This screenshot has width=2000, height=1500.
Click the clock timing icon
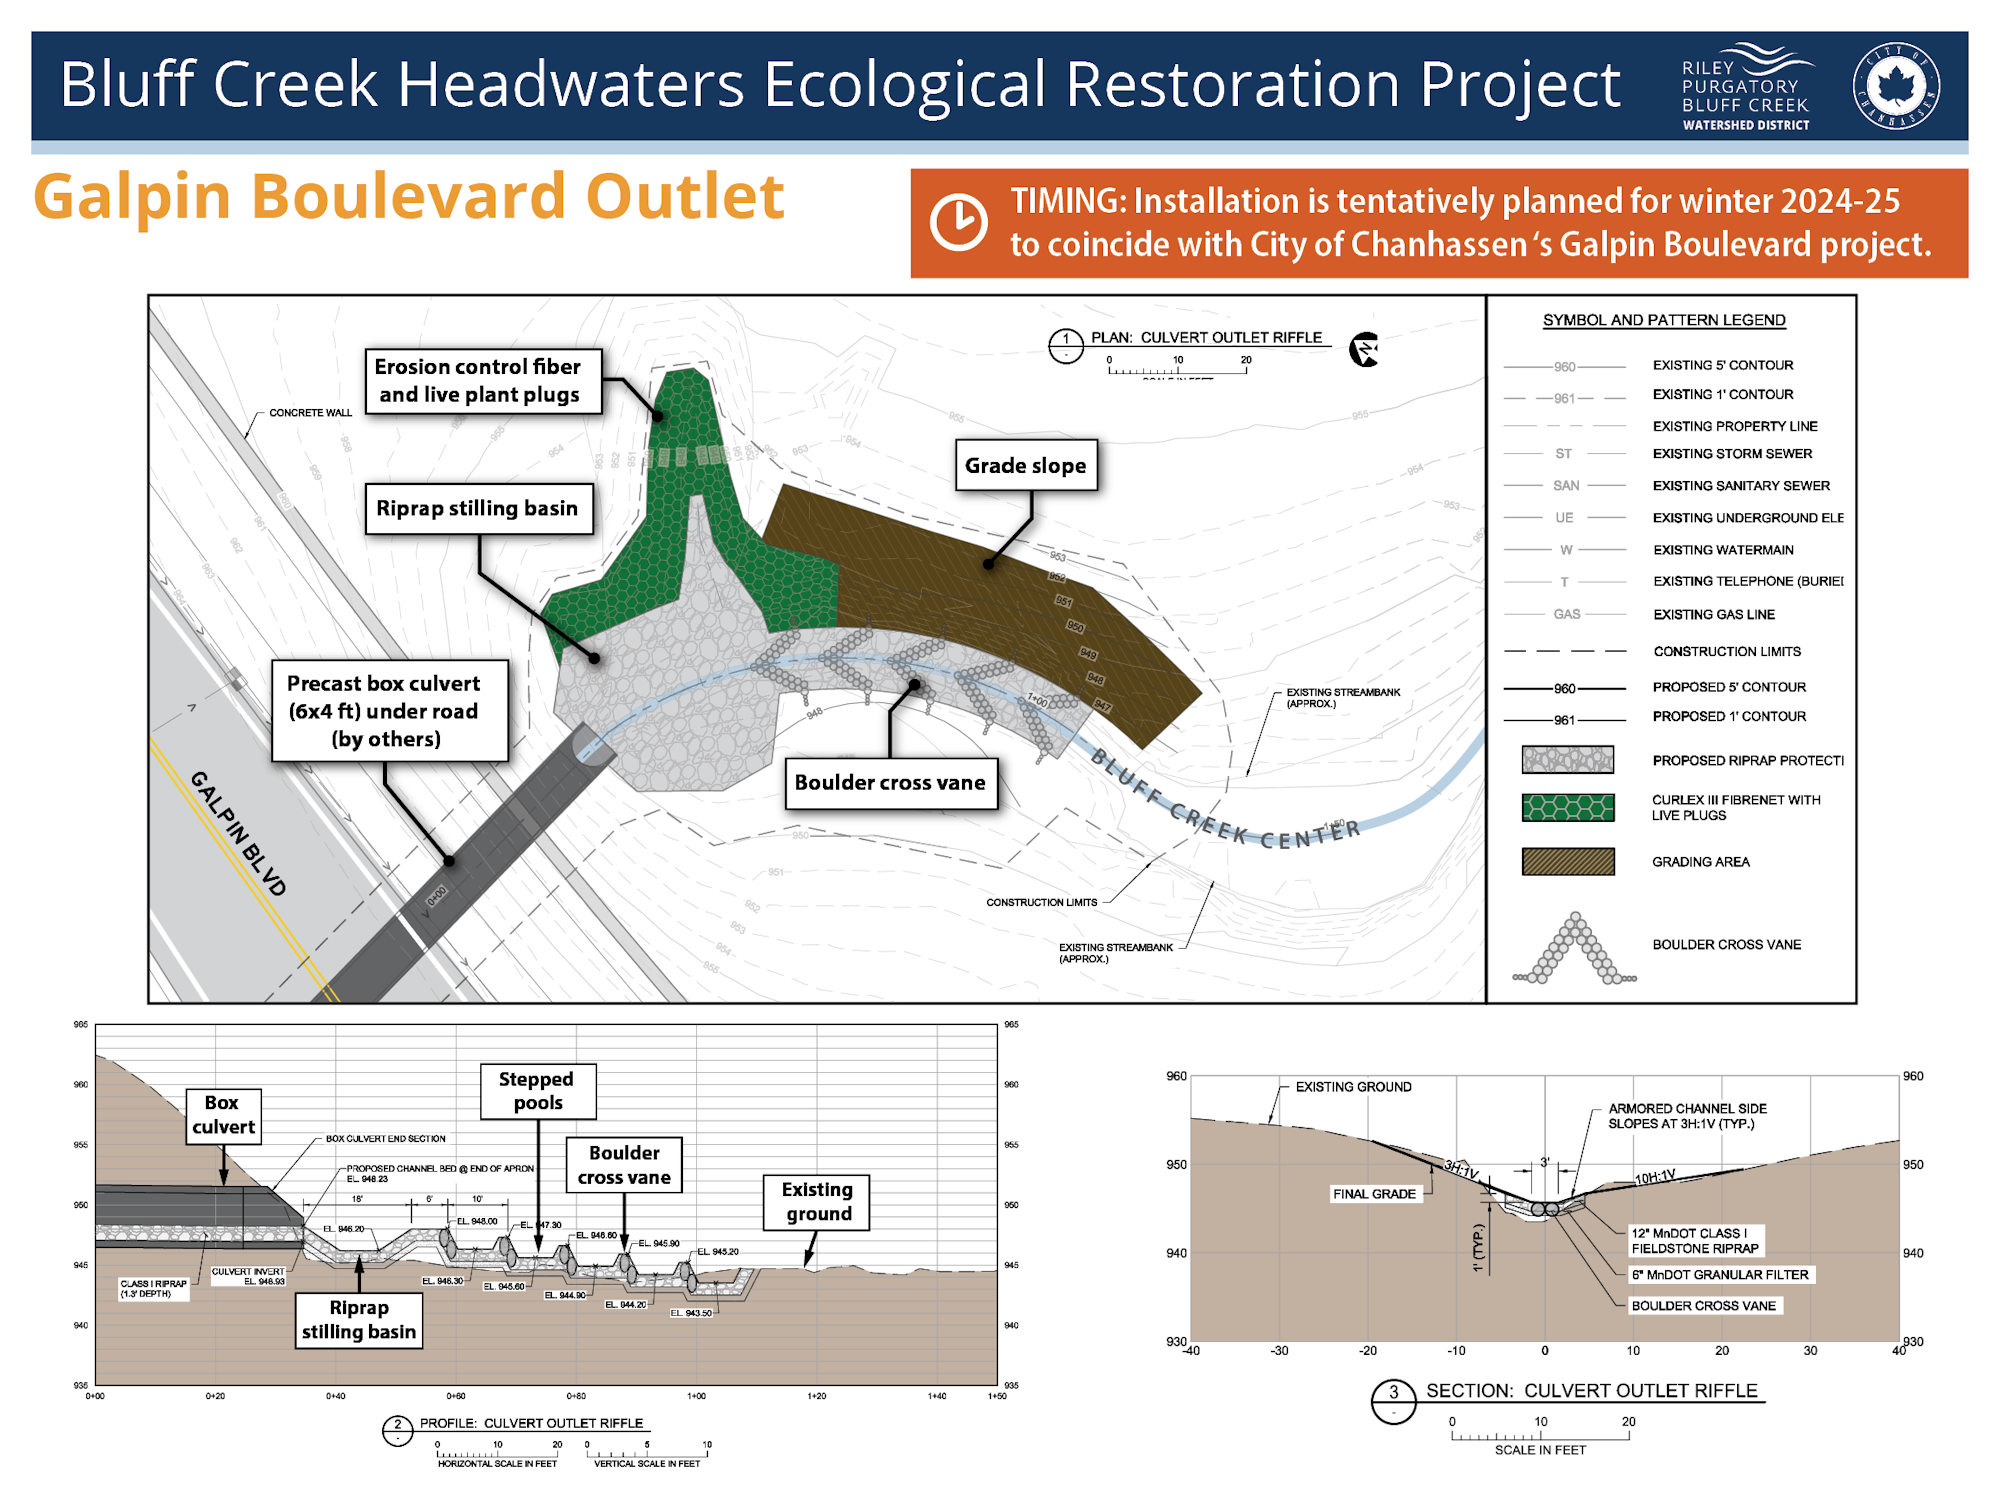click(958, 222)
